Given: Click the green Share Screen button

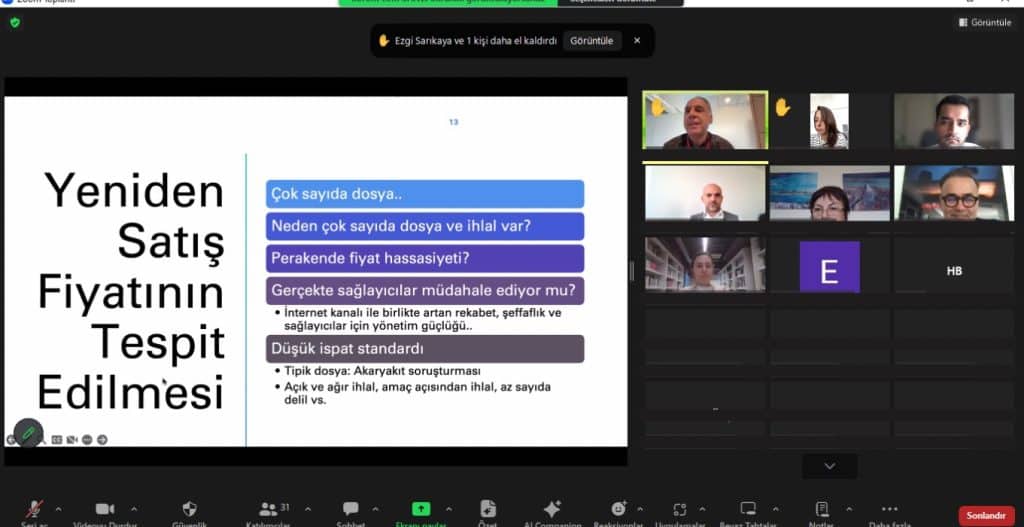Looking at the screenshot, I should click(x=420, y=509).
